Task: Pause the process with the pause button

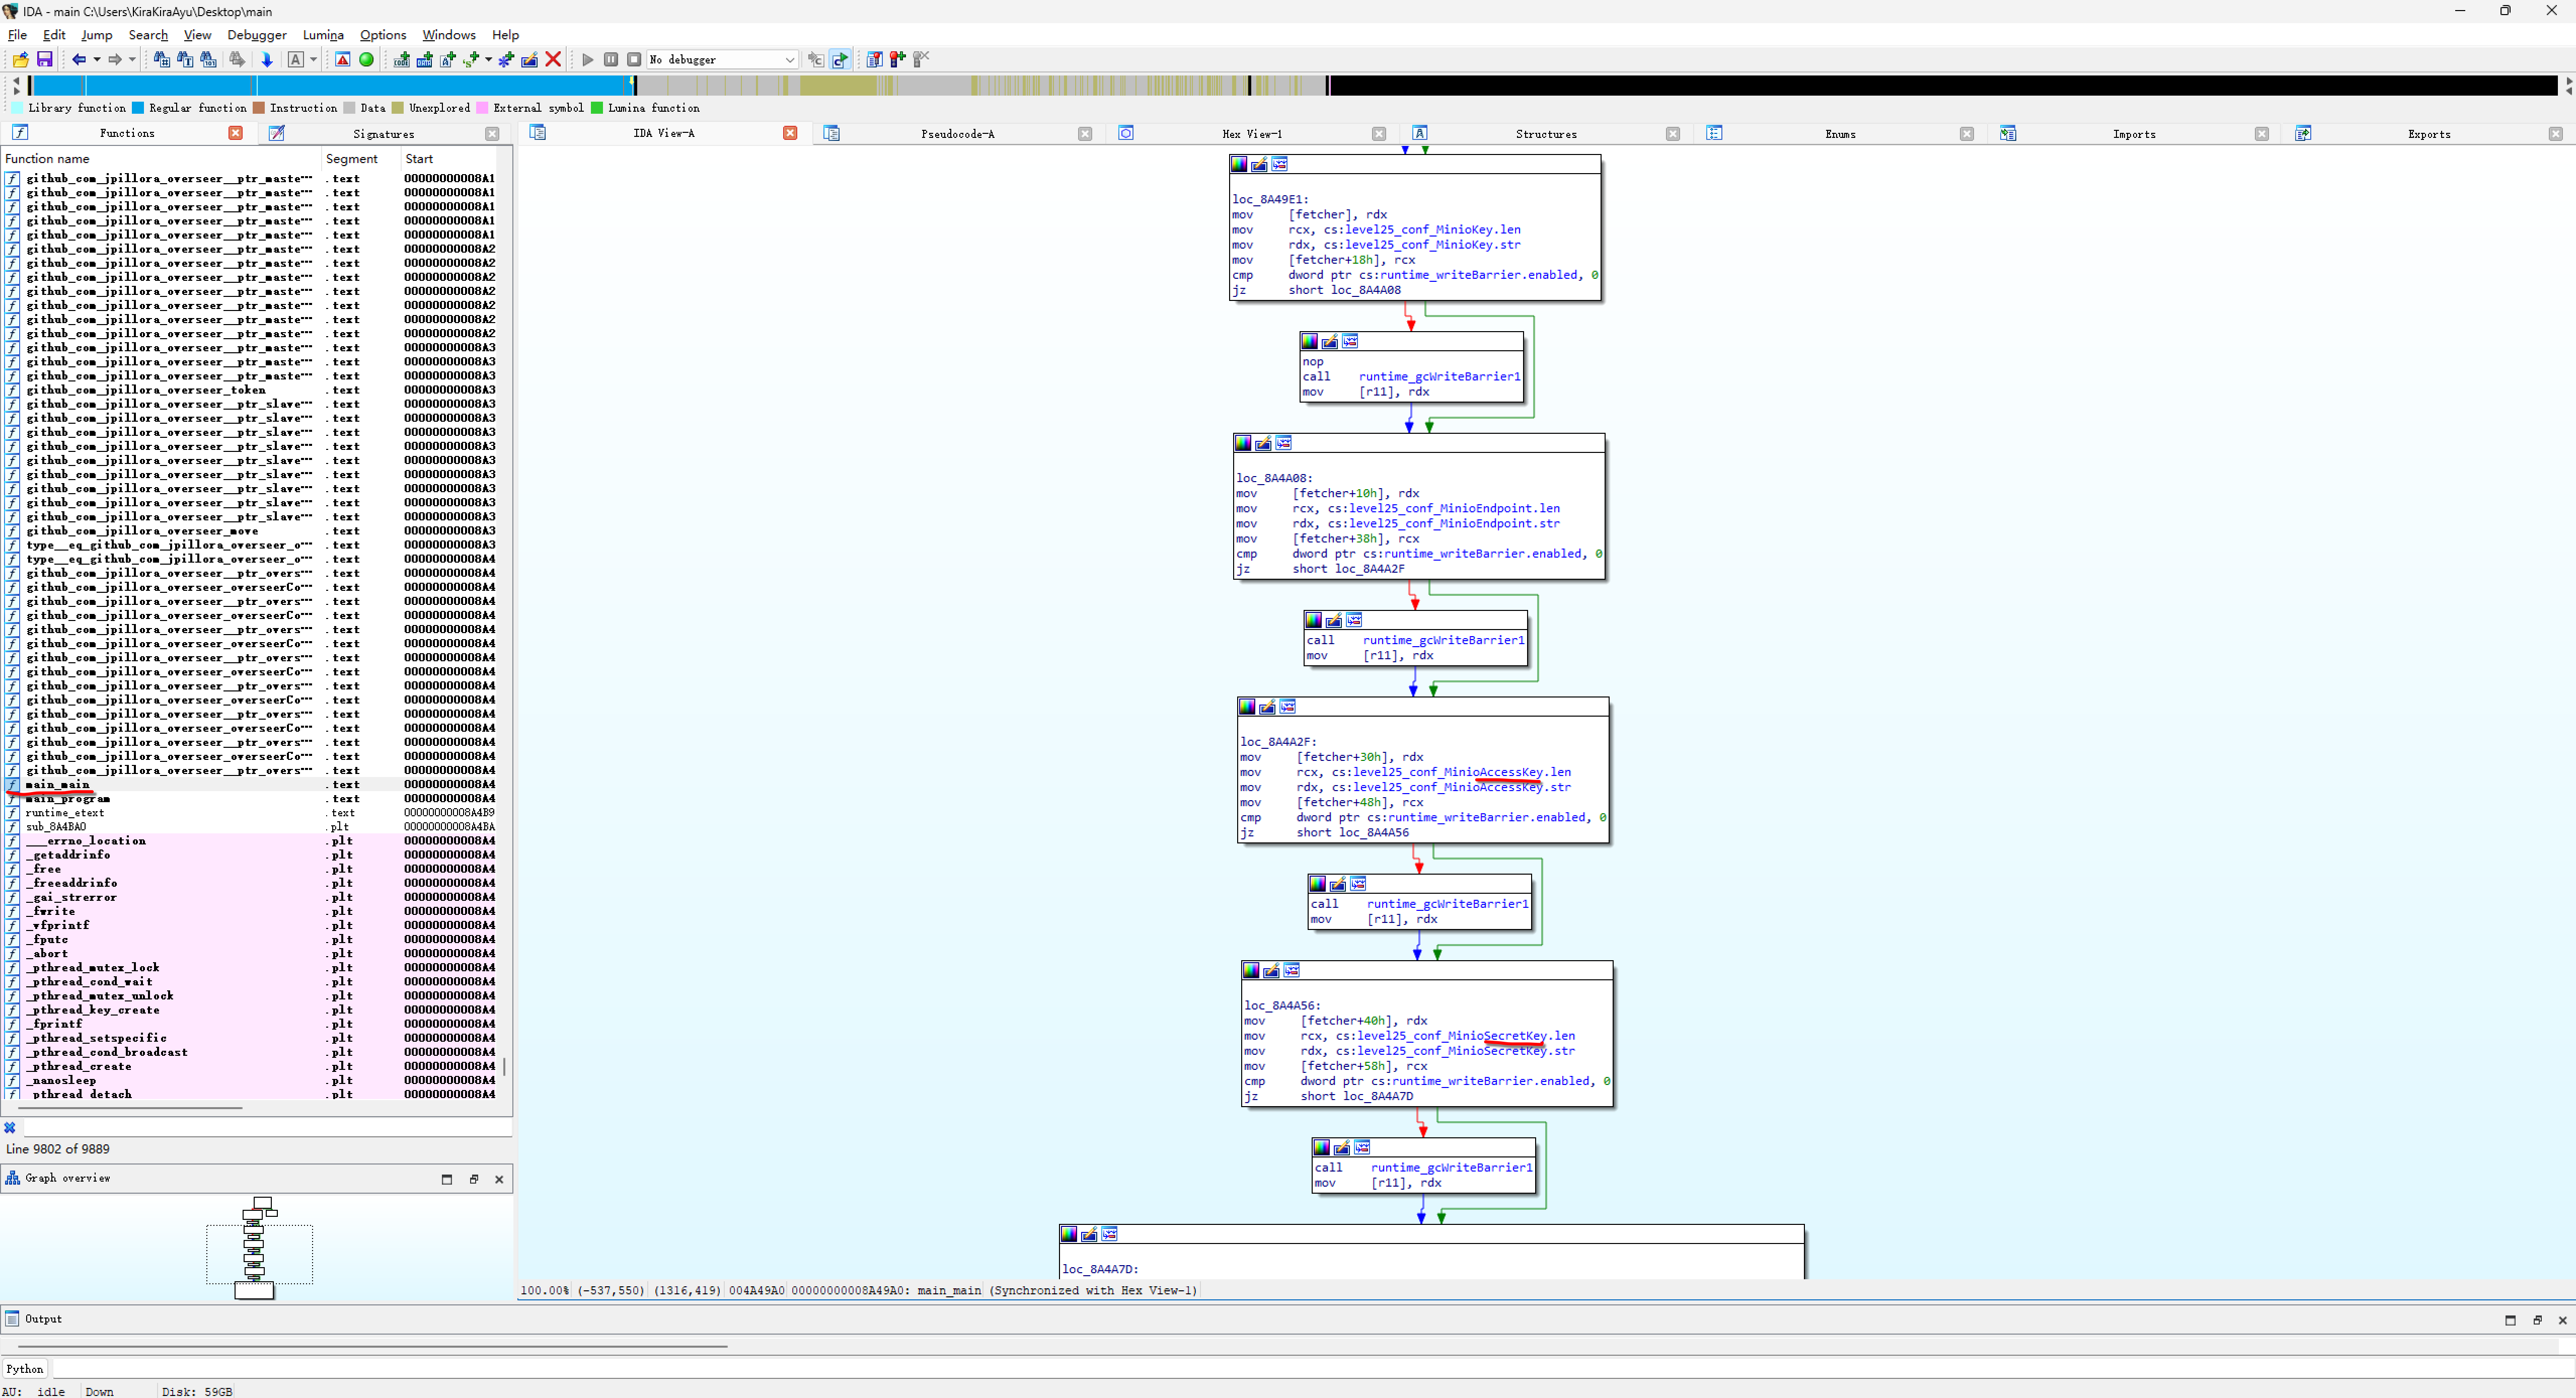Action: pyautogui.click(x=611, y=60)
